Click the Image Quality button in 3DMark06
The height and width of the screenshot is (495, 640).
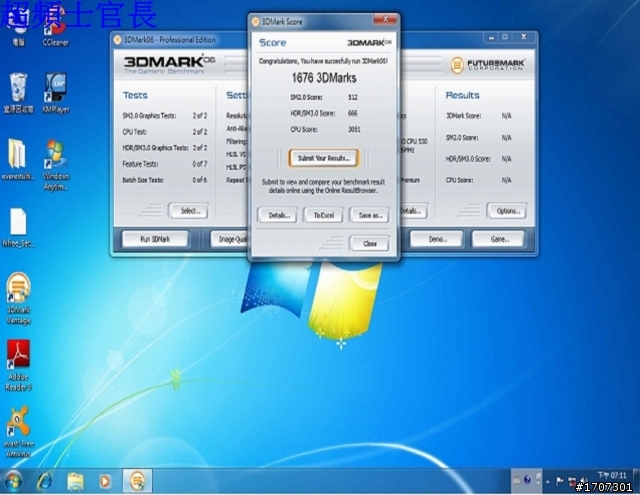229,239
